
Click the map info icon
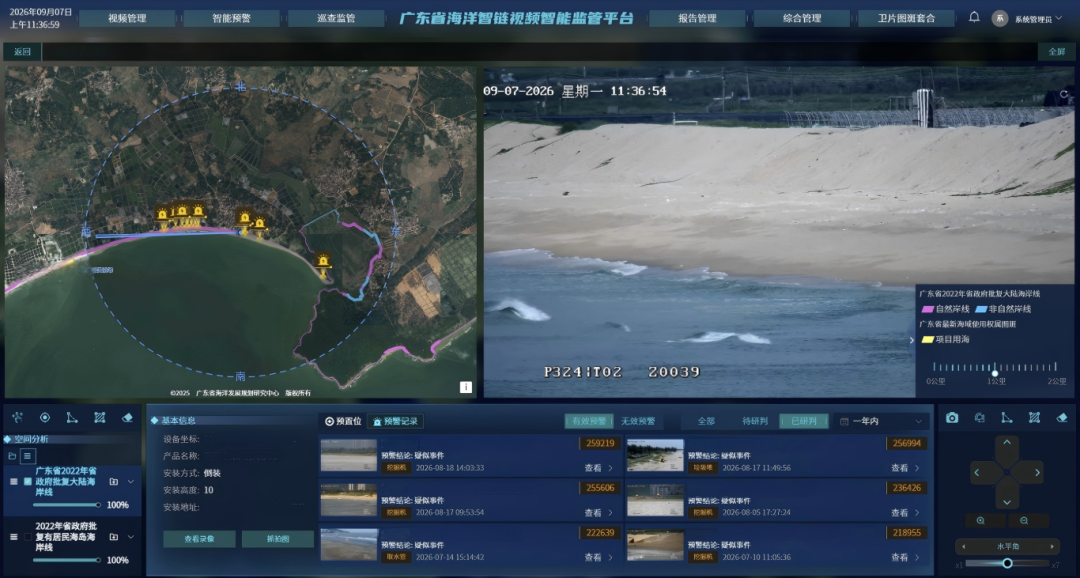pos(466,387)
